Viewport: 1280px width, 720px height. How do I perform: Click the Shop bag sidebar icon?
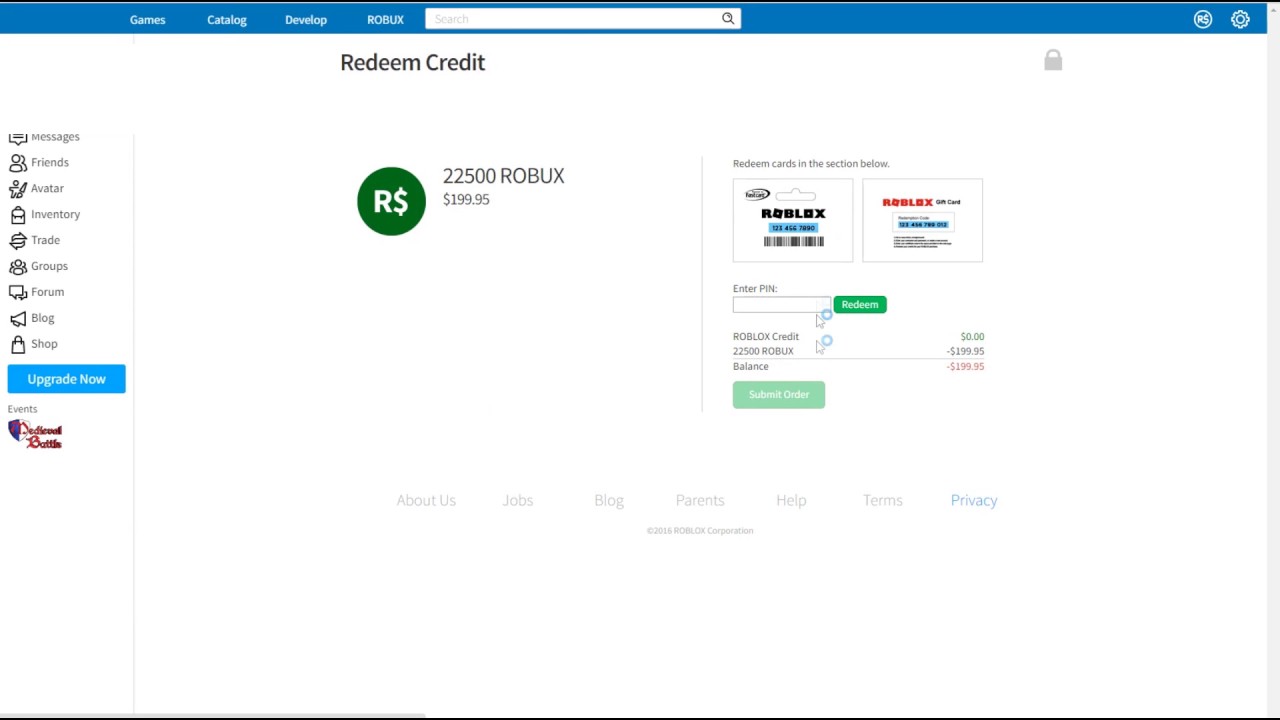click(18, 344)
